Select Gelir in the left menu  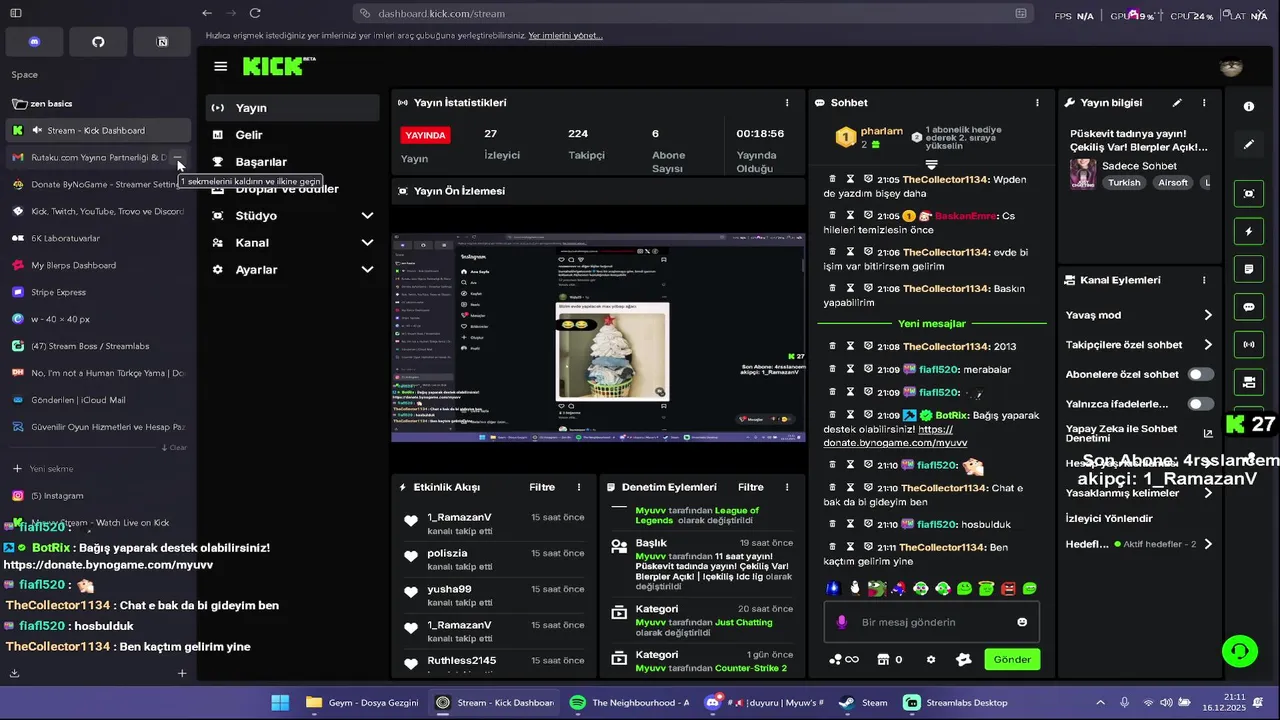292,135
